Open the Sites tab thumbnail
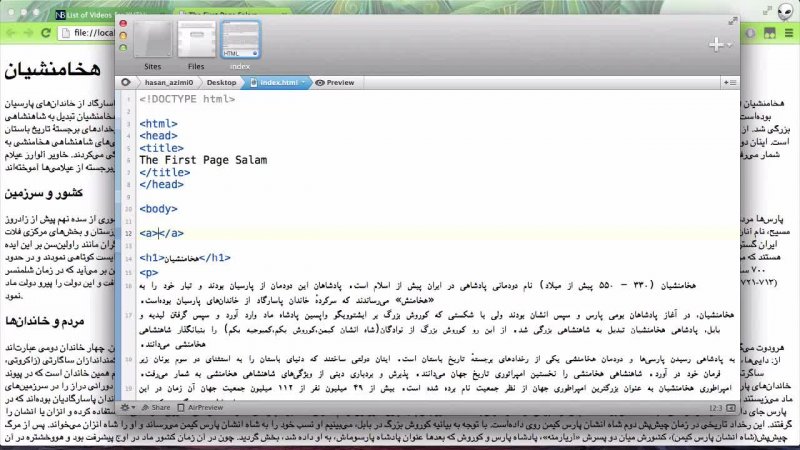Image resolution: width=800 pixels, height=450 pixels. 154,42
